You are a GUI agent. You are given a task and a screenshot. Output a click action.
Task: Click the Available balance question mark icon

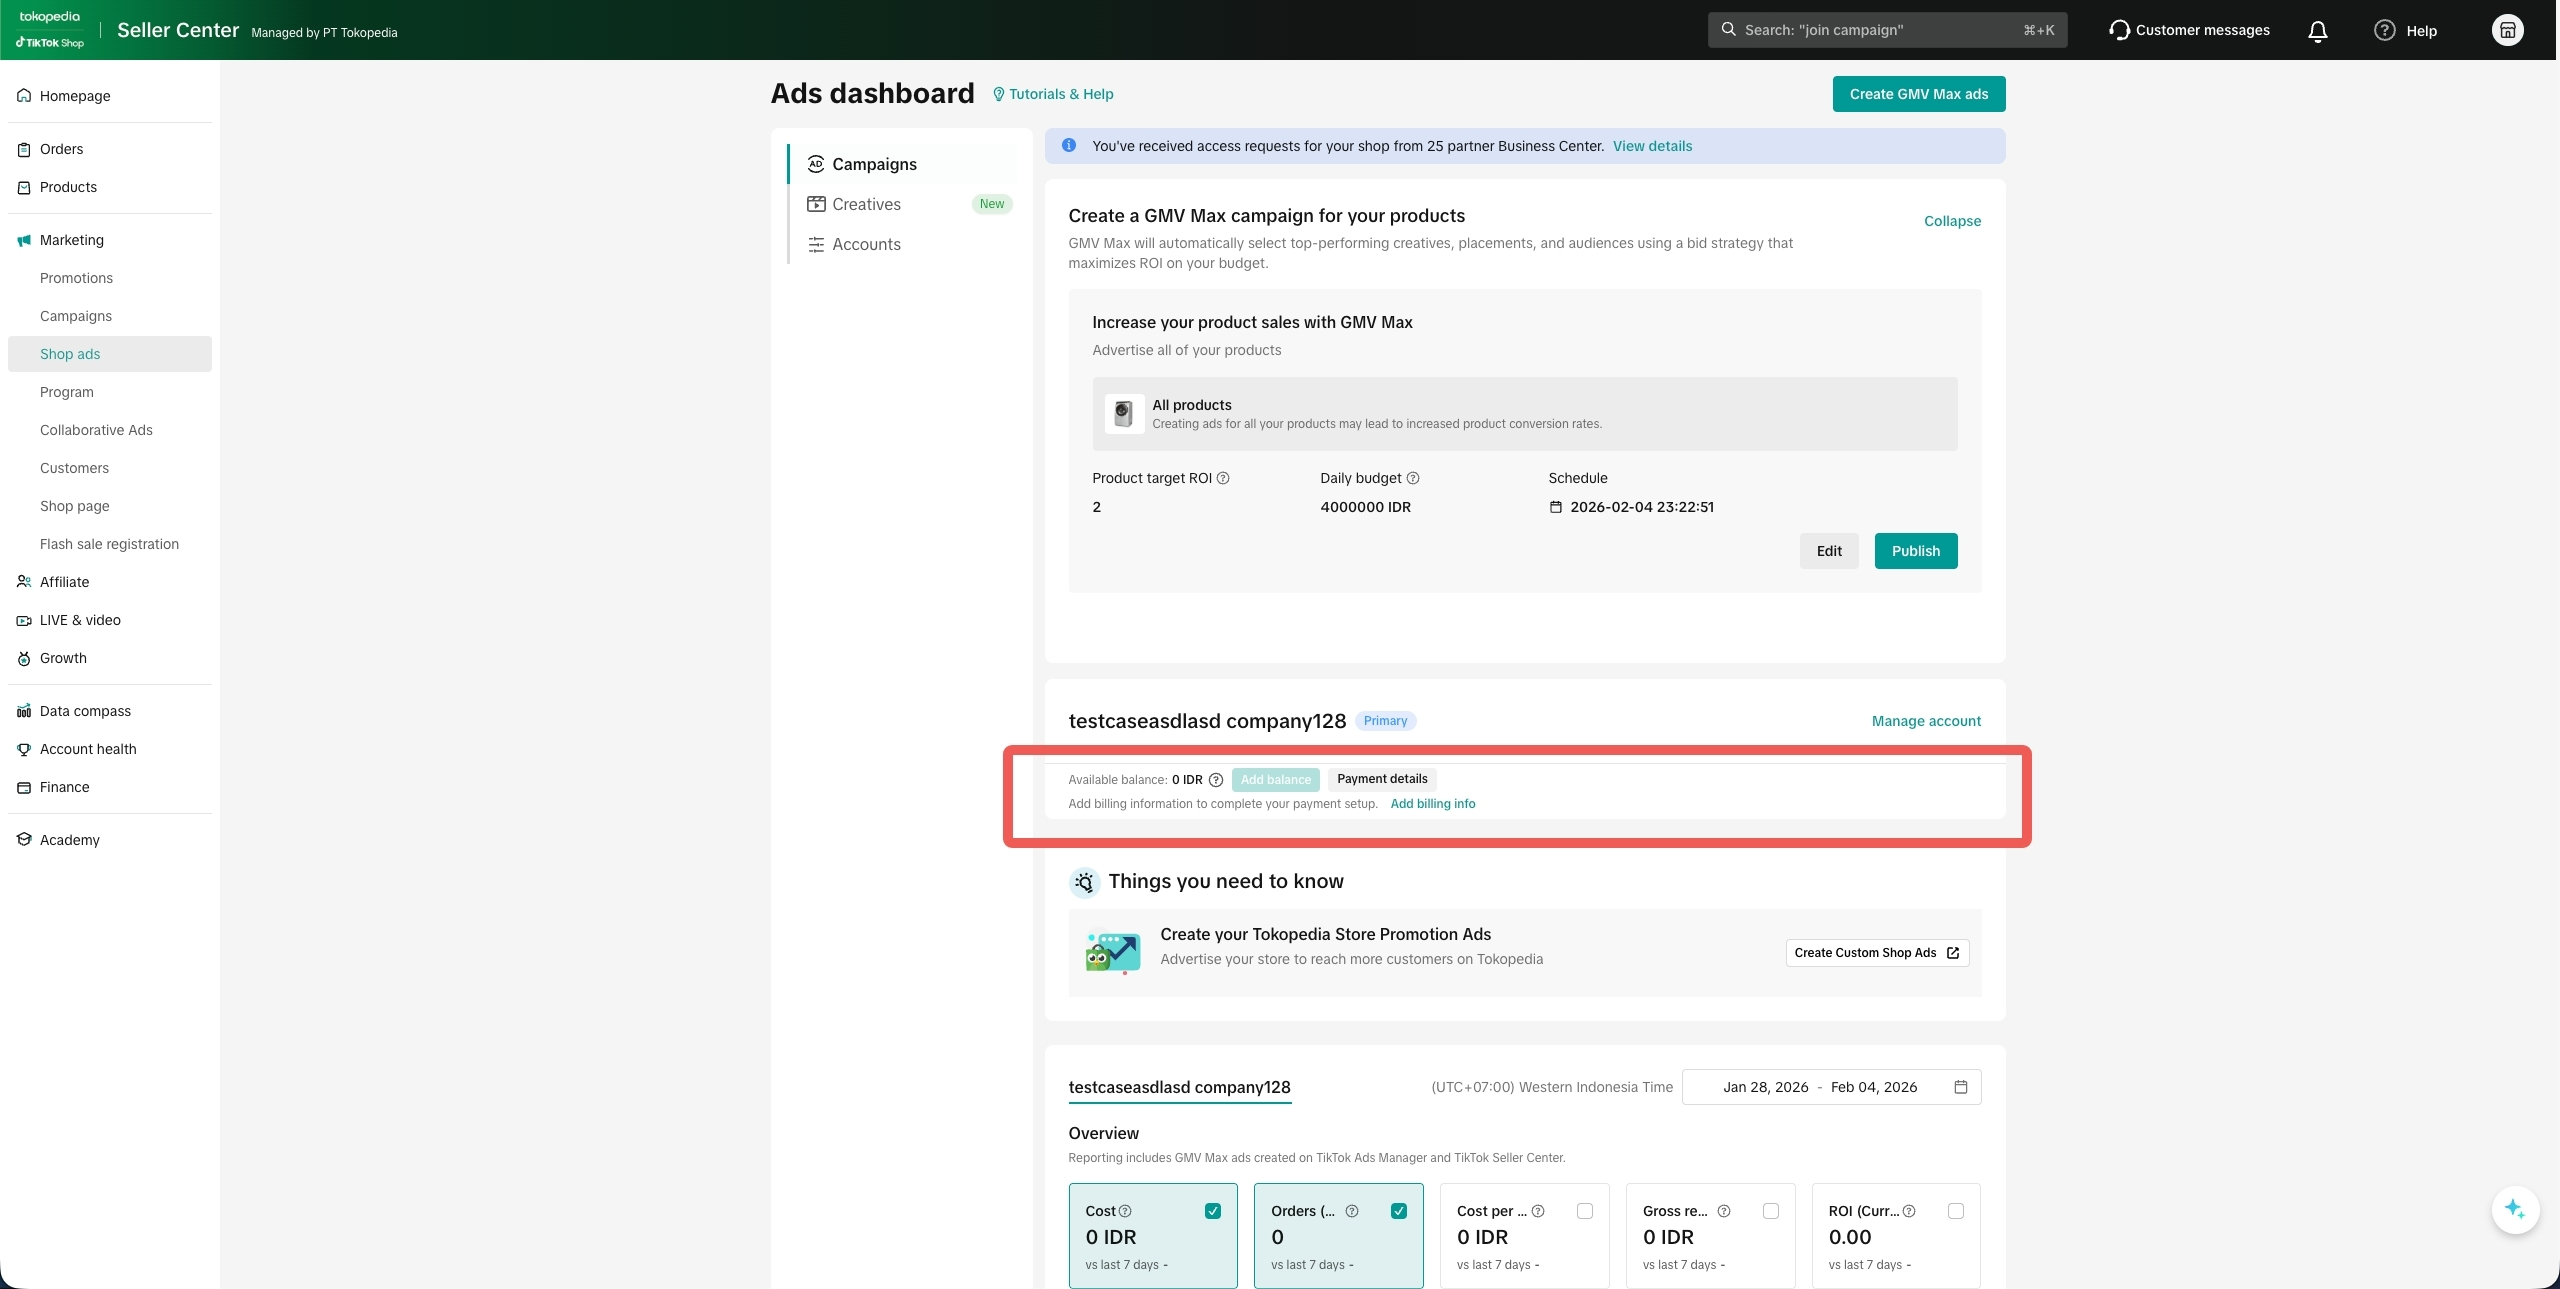click(1216, 780)
